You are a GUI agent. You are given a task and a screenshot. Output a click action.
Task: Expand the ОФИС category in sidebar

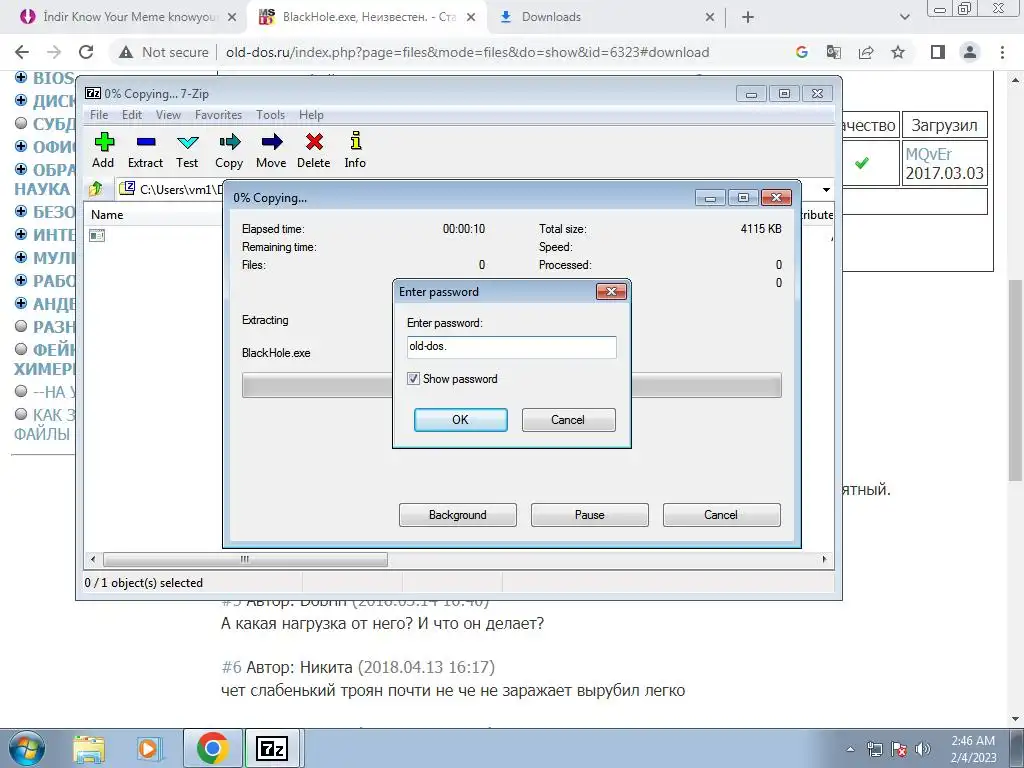[x=21, y=146]
